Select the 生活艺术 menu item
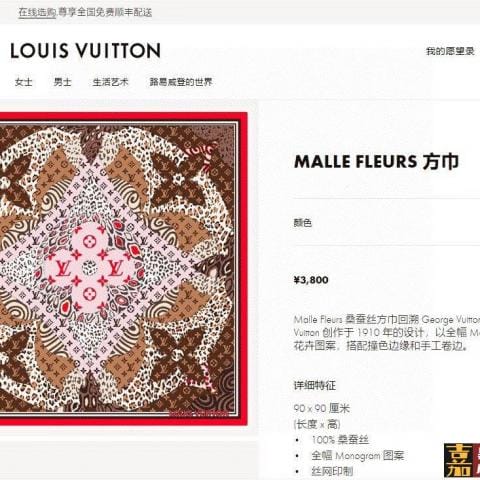Screen dimensions: 480x480 point(111,82)
